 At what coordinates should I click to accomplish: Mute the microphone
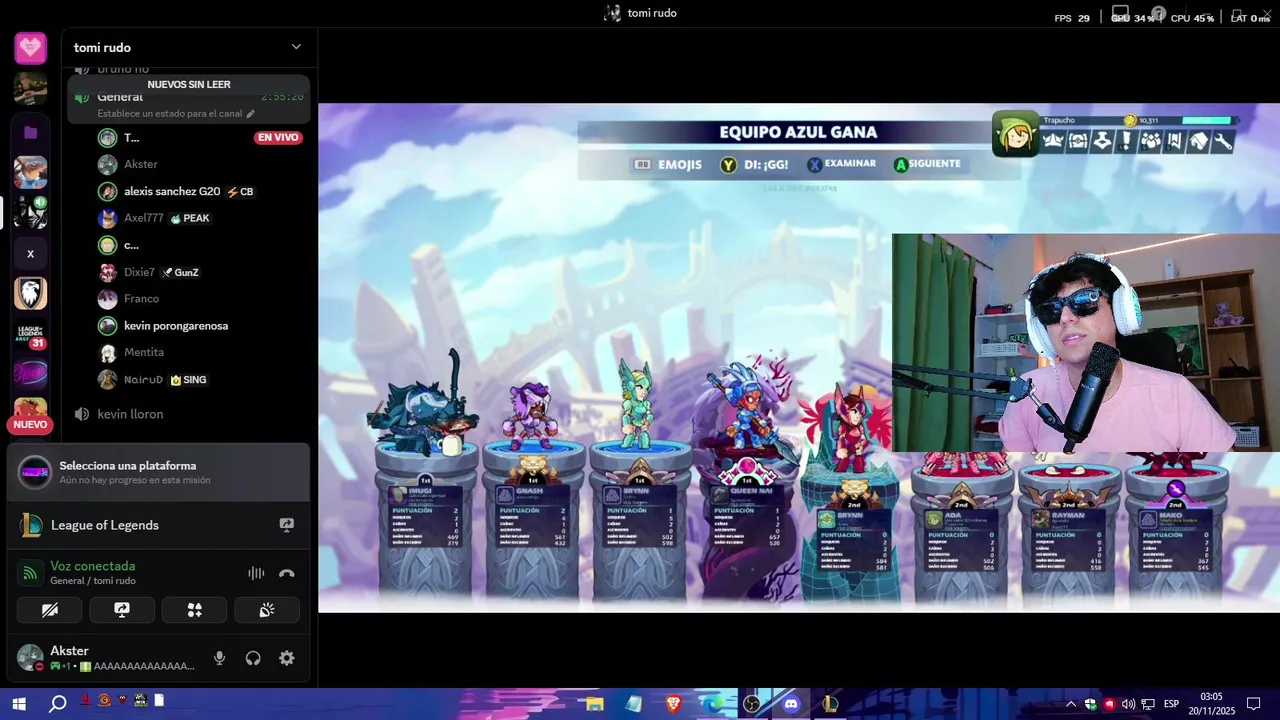pos(220,658)
